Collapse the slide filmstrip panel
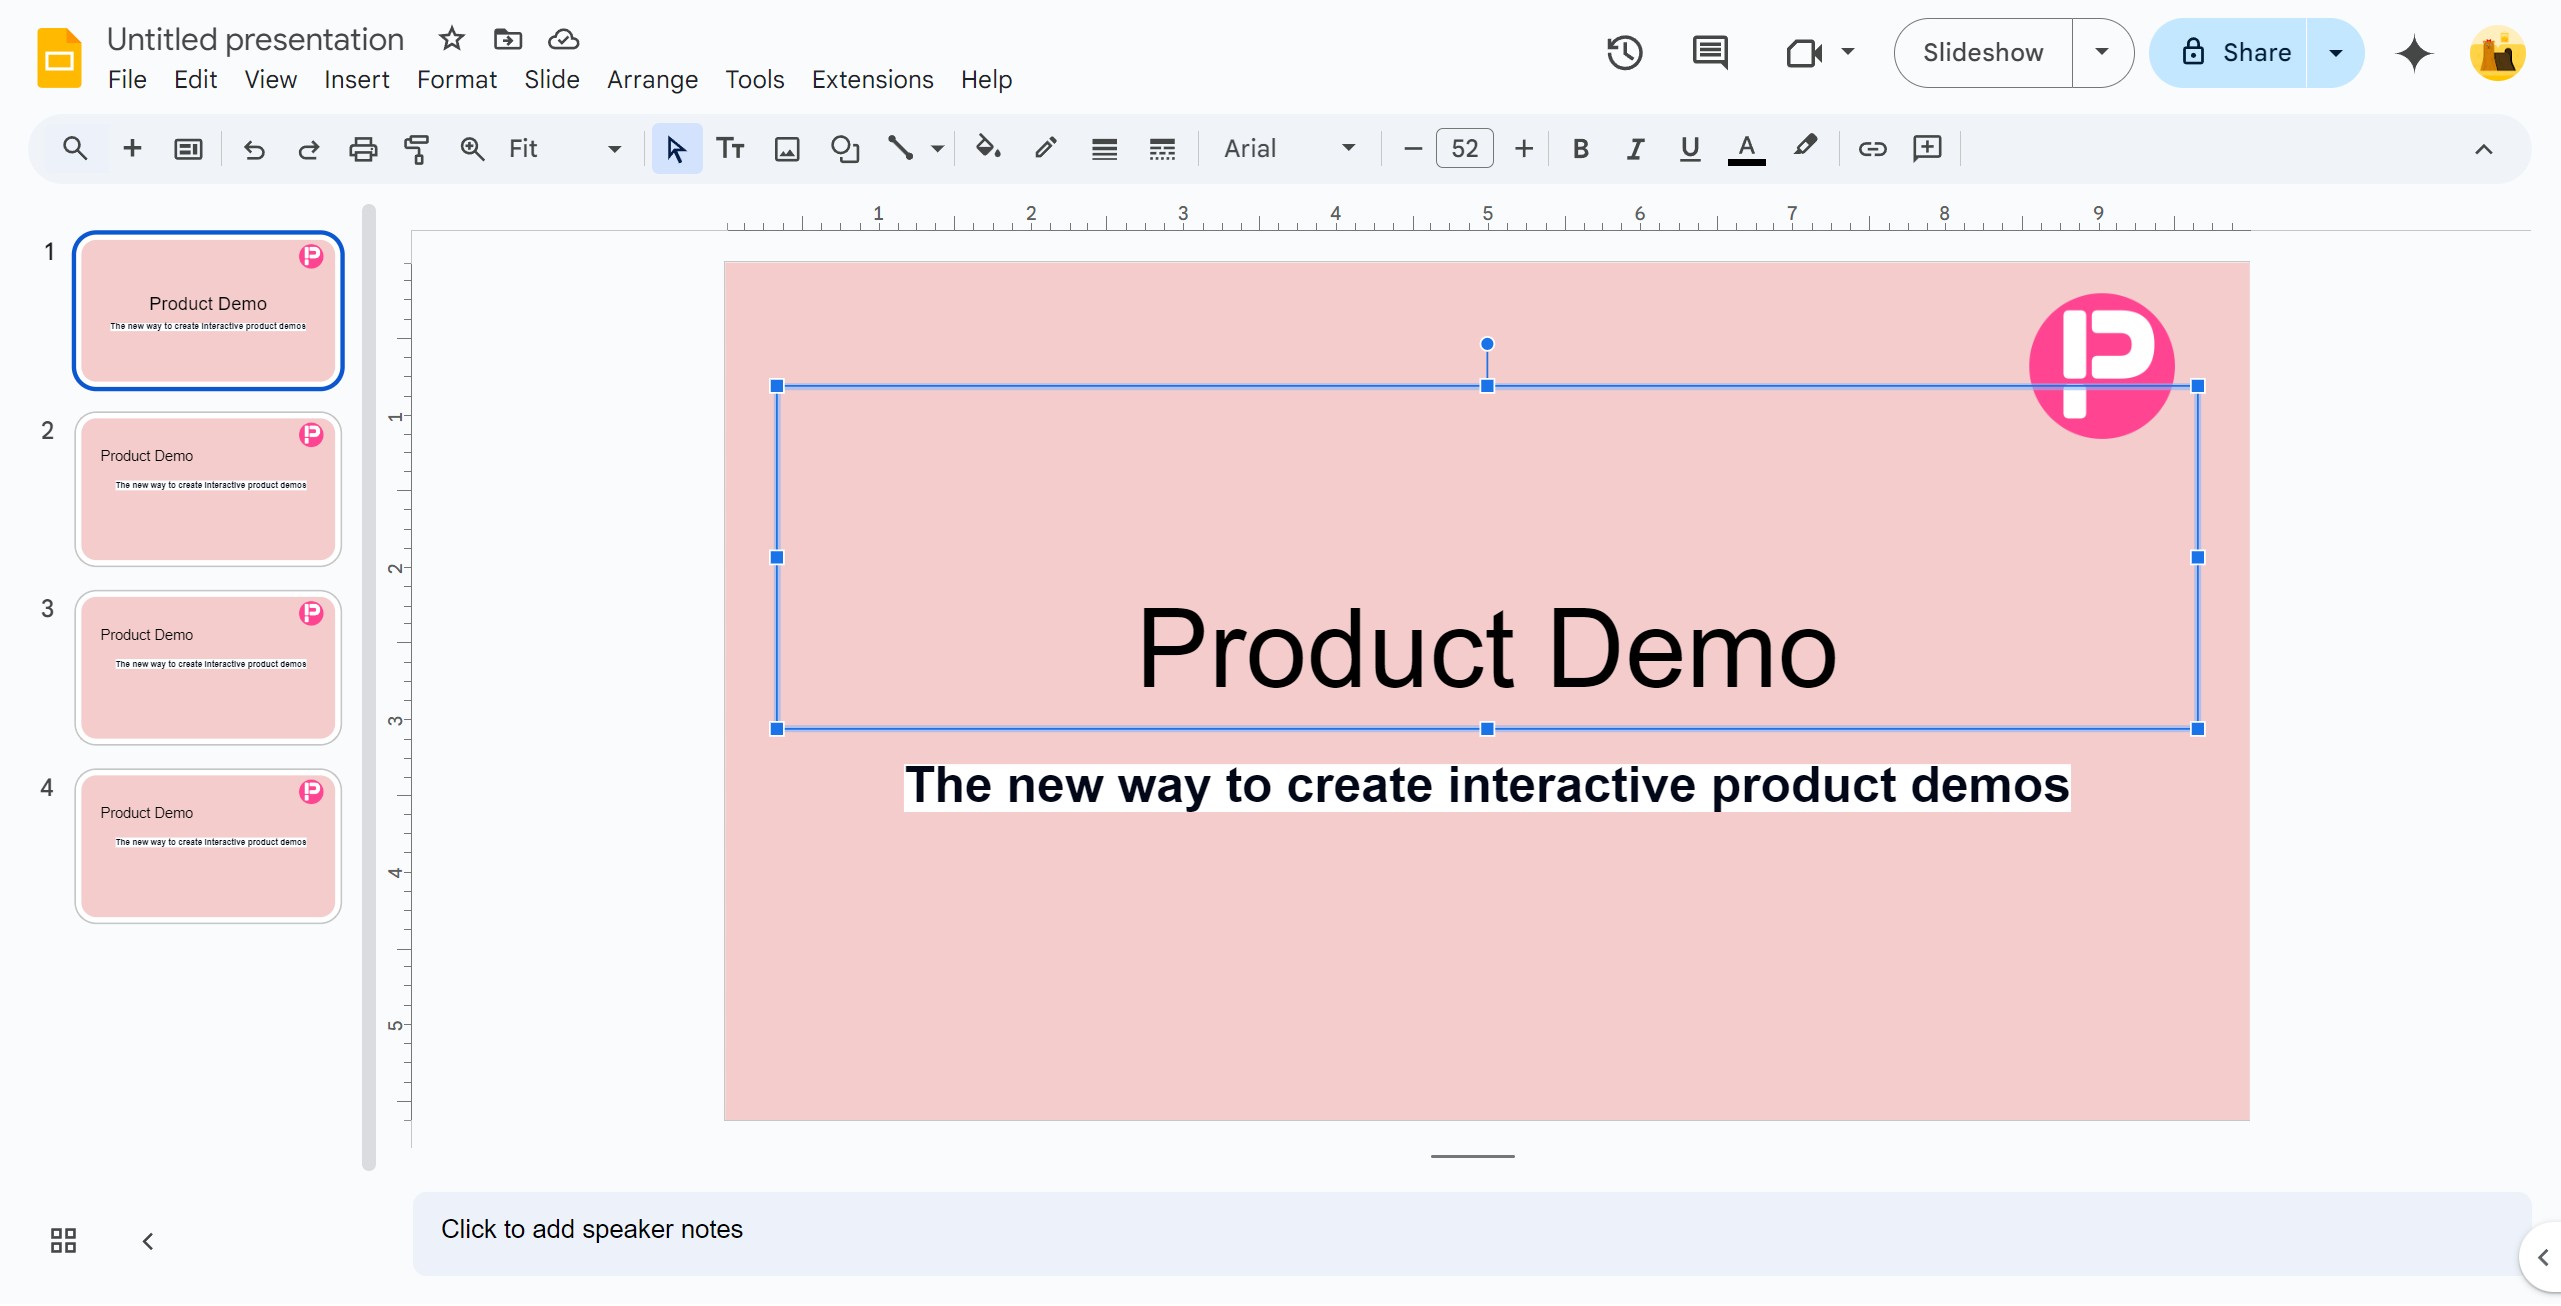Screen dimensions: 2561x1306 [148, 1241]
